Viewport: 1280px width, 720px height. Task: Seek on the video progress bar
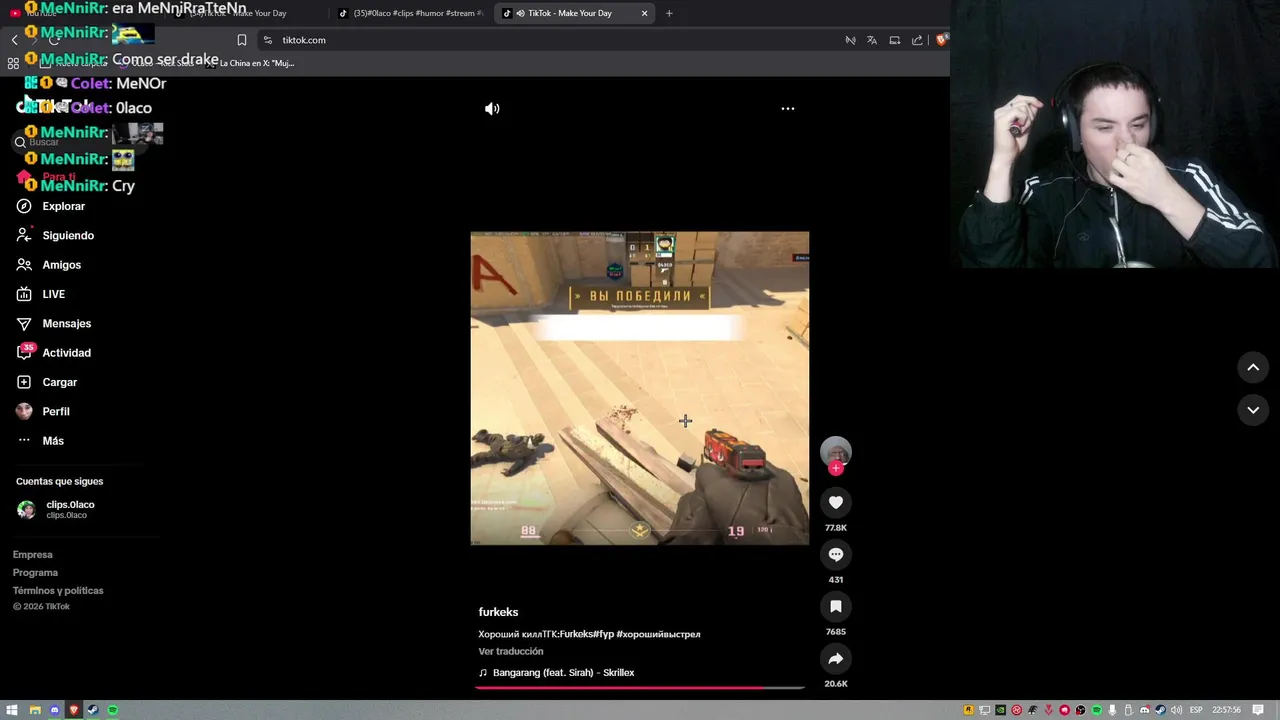(640, 688)
